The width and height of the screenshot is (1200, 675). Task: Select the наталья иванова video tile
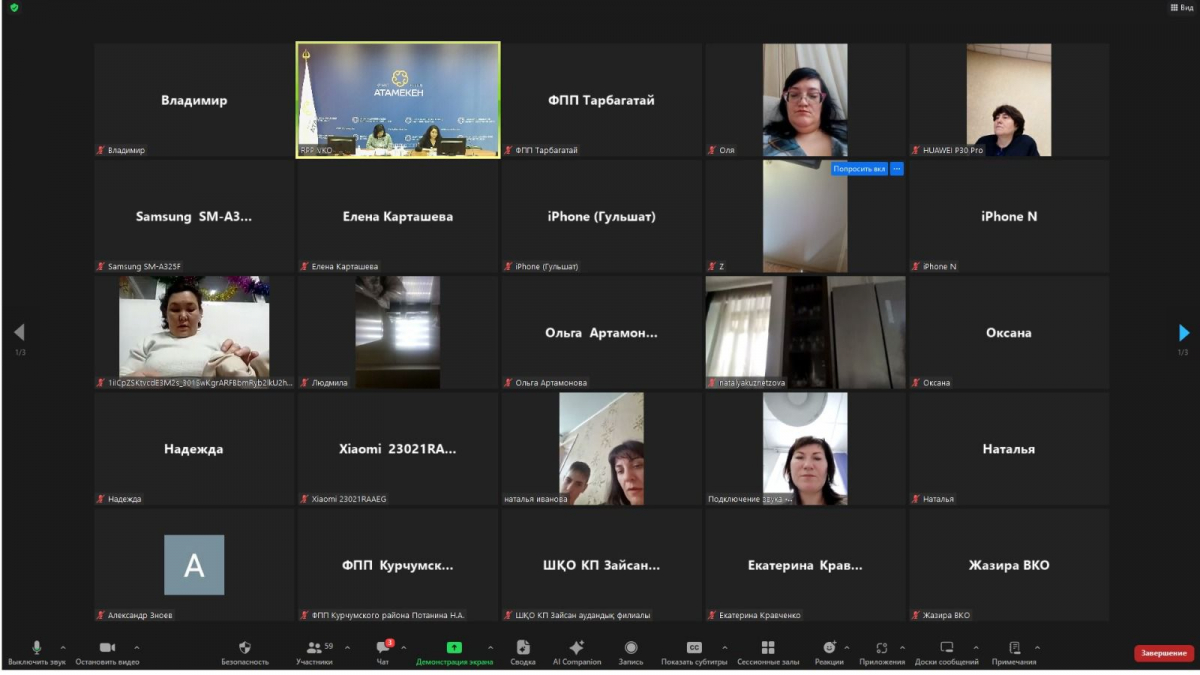point(601,448)
